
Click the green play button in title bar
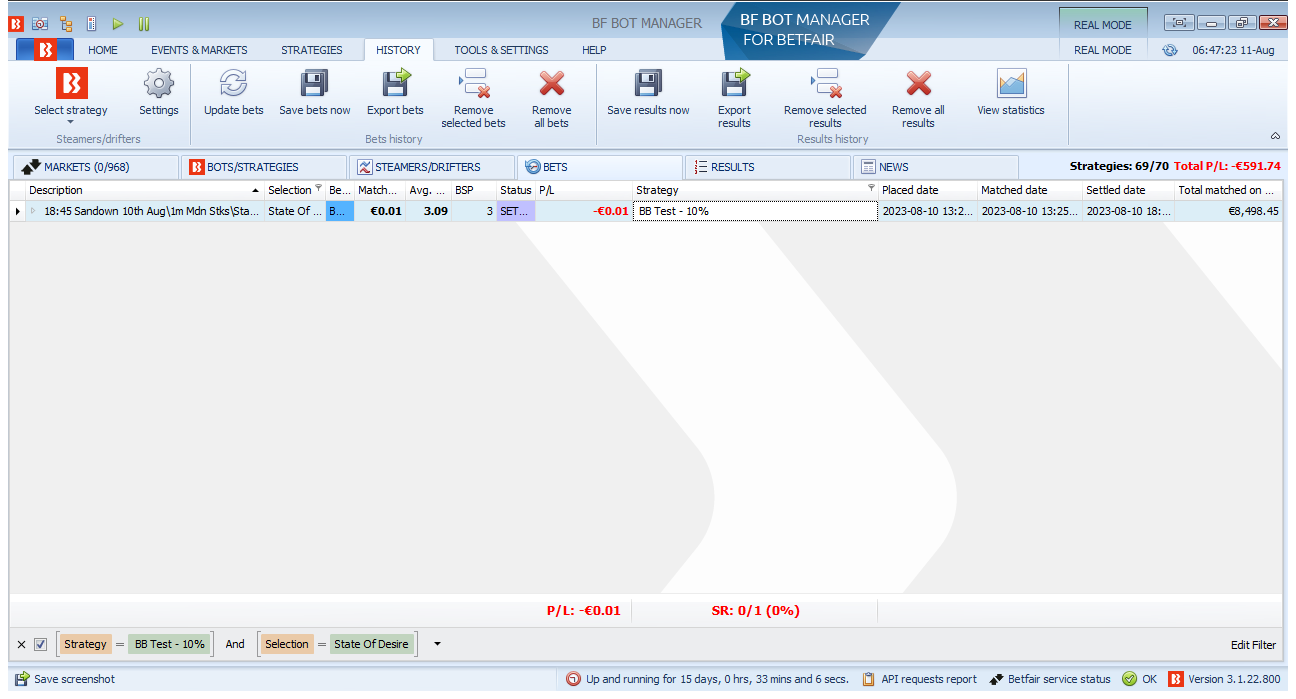pyautogui.click(x=118, y=23)
